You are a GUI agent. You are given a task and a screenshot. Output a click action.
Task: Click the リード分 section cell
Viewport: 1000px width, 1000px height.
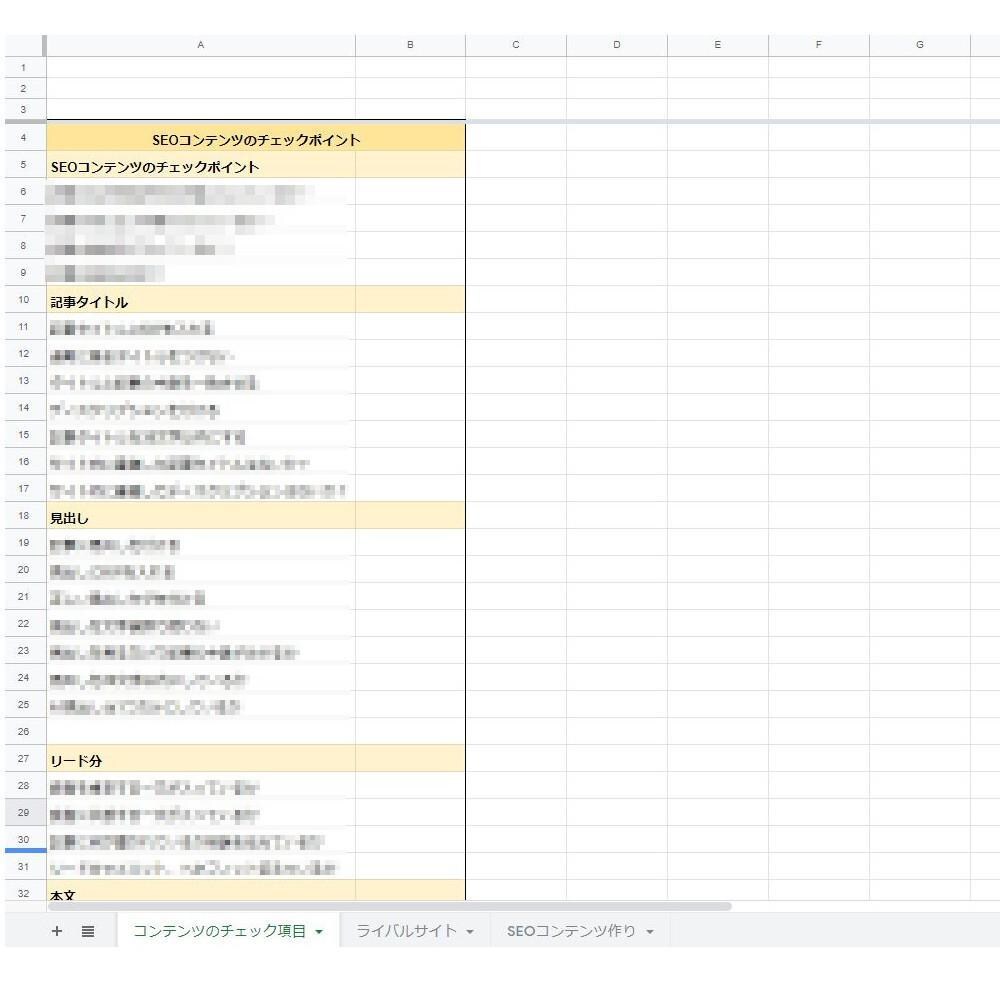(201, 758)
